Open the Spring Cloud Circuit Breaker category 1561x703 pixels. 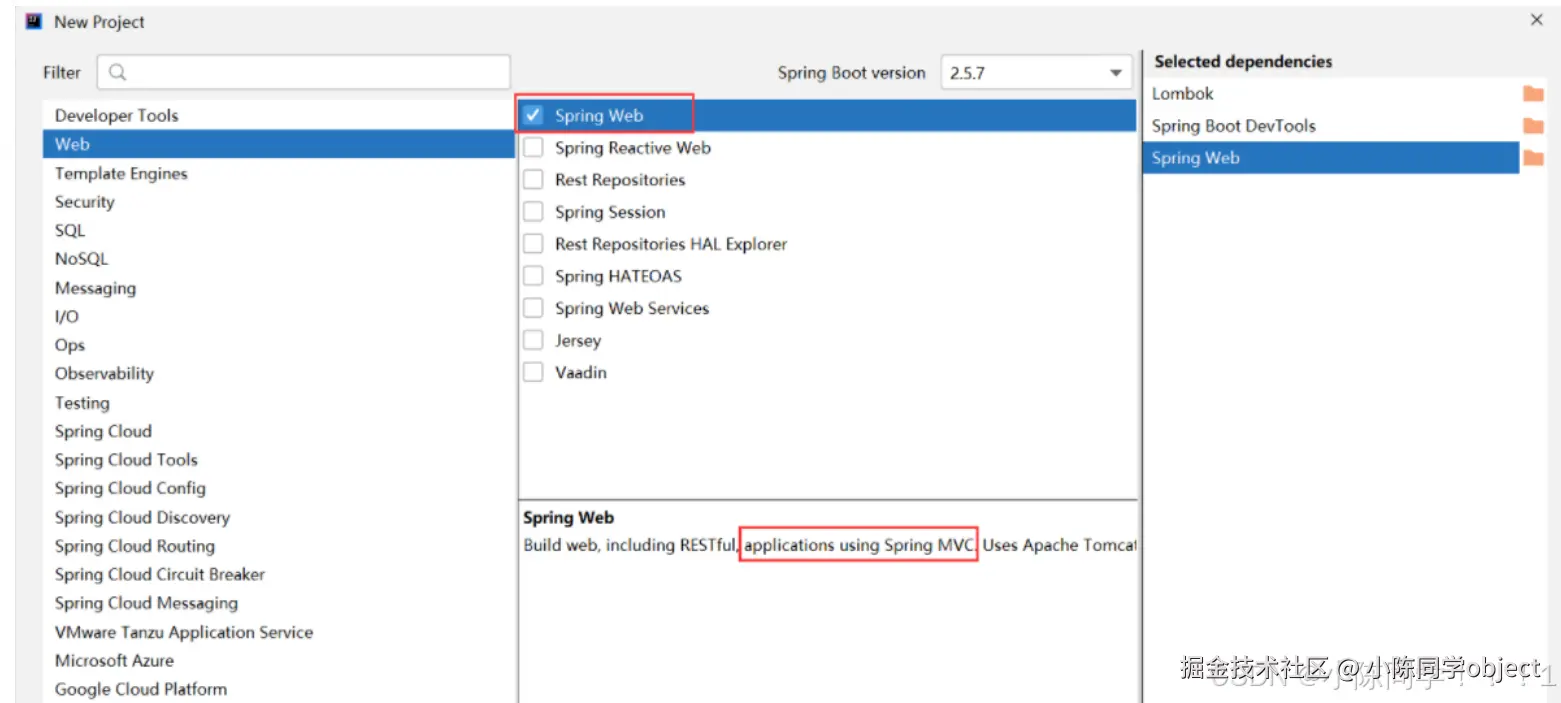pos(278,574)
